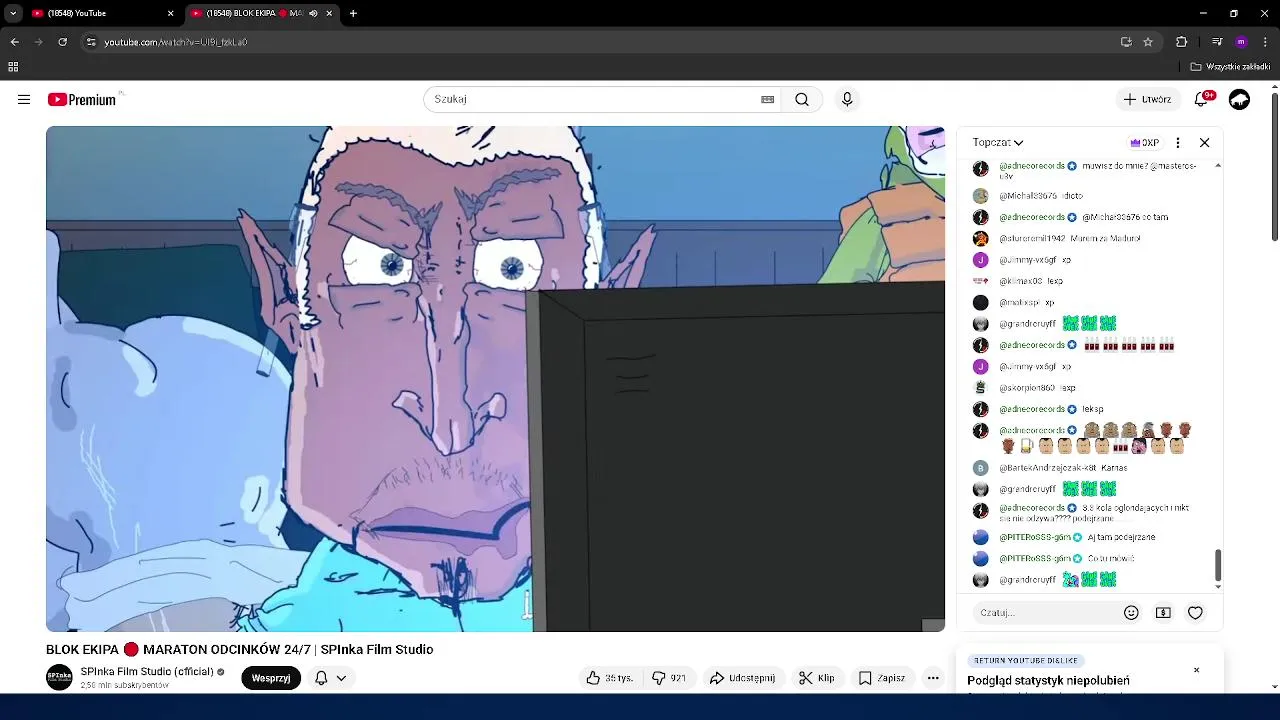The width and height of the screenshot is (1280, 720).
Task: Mute the BLOK EKIPA tab audio
Action: [x=313, y=13]
